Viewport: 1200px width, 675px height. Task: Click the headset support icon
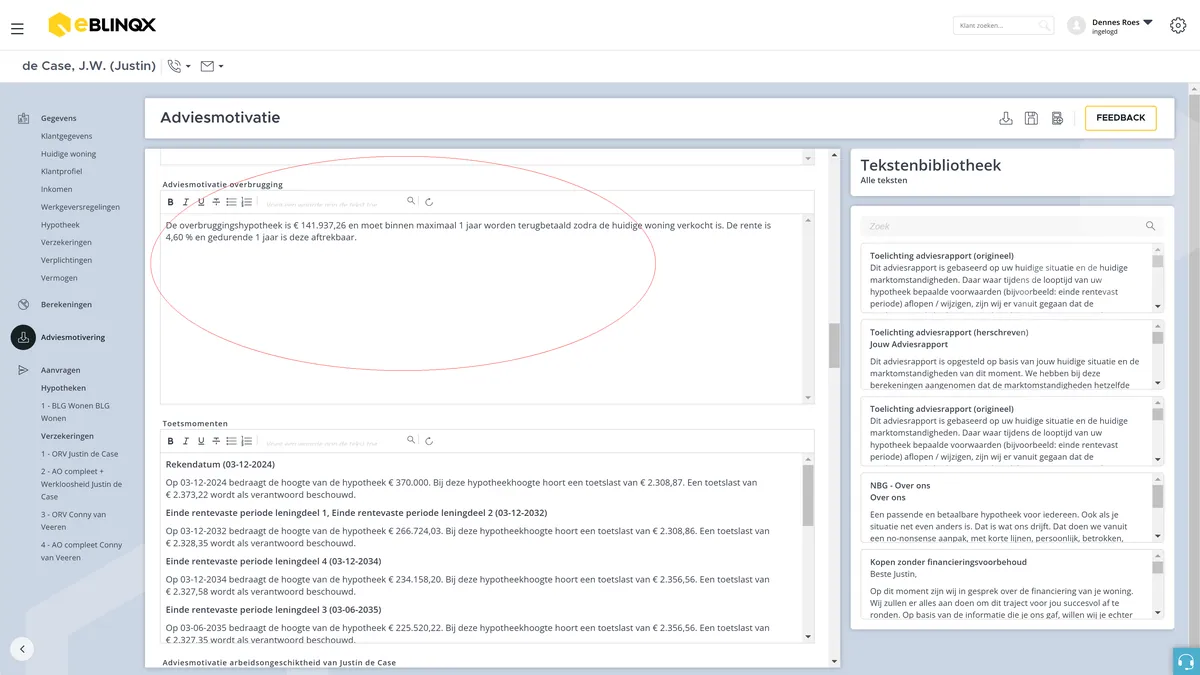coord(1186,661)
